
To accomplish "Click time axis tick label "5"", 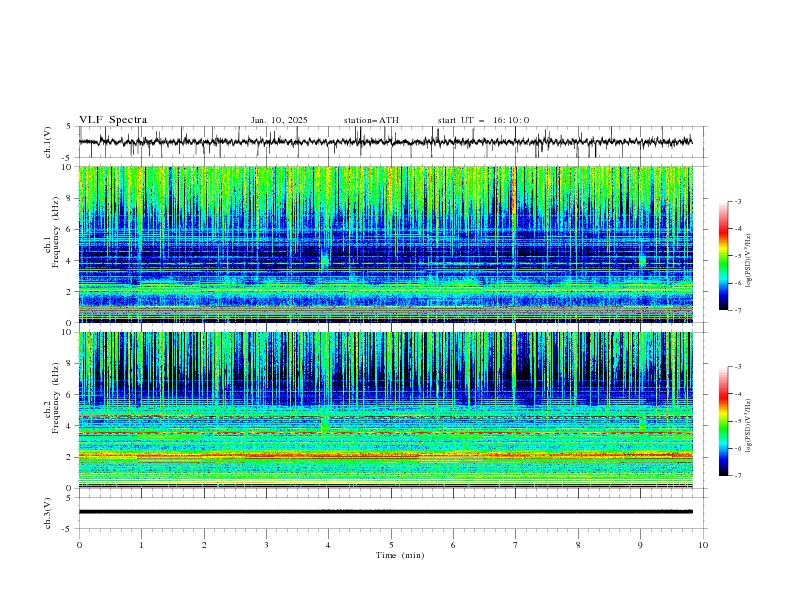I will coord(391,545).
